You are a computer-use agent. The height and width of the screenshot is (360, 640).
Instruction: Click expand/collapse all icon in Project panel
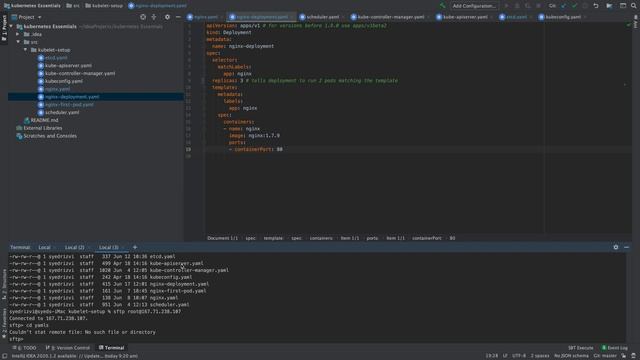click(x=154, y=17)
